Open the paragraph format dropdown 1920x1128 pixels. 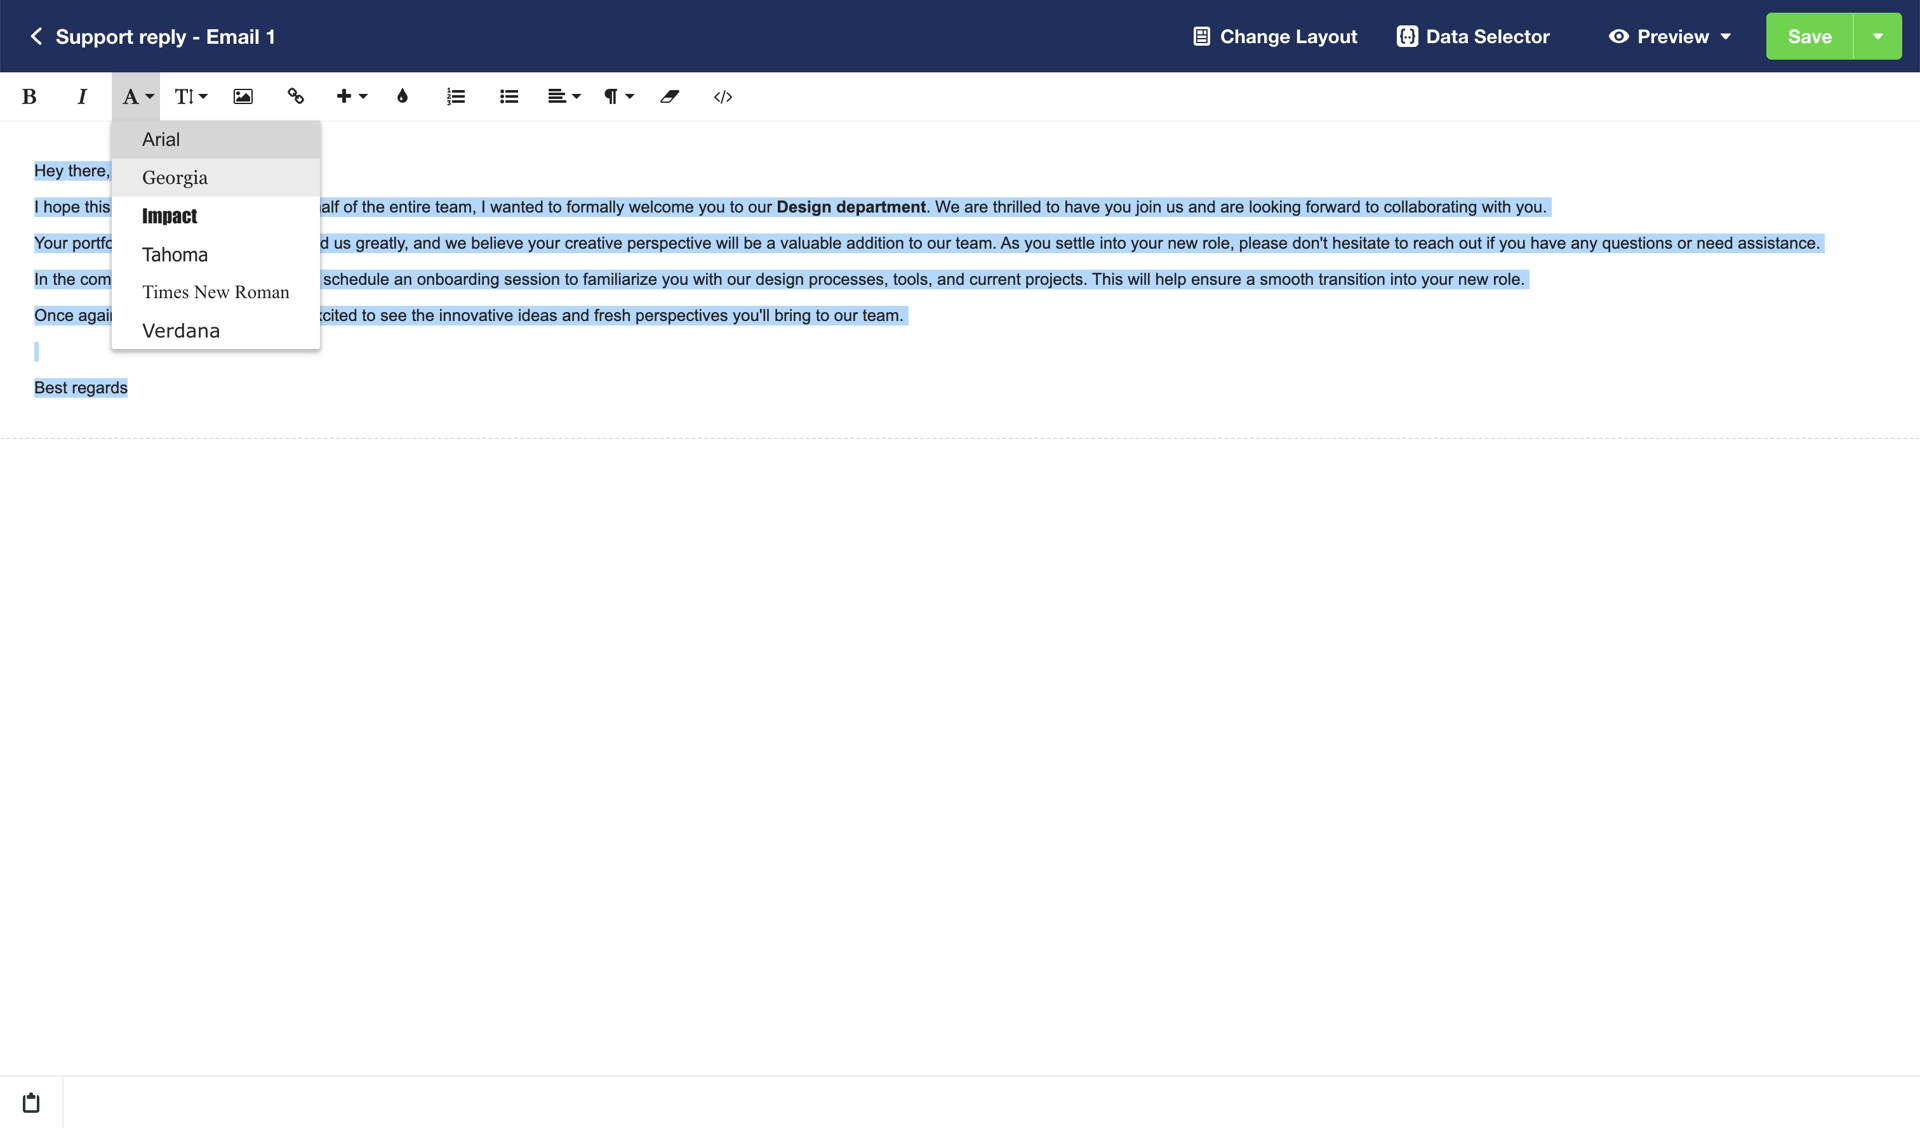pos(618,97)
